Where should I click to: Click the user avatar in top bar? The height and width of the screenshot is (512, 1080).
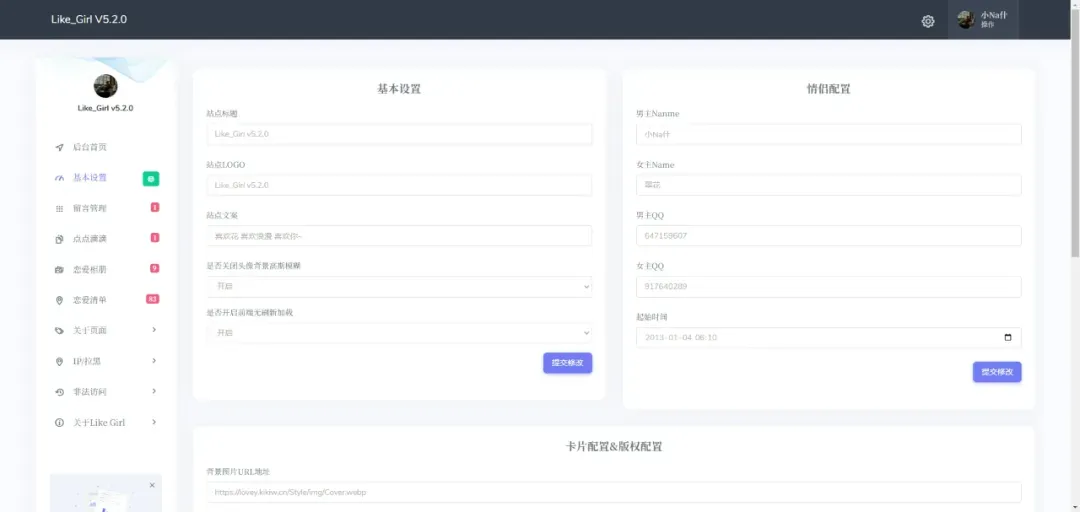click(x=966, y=20)
